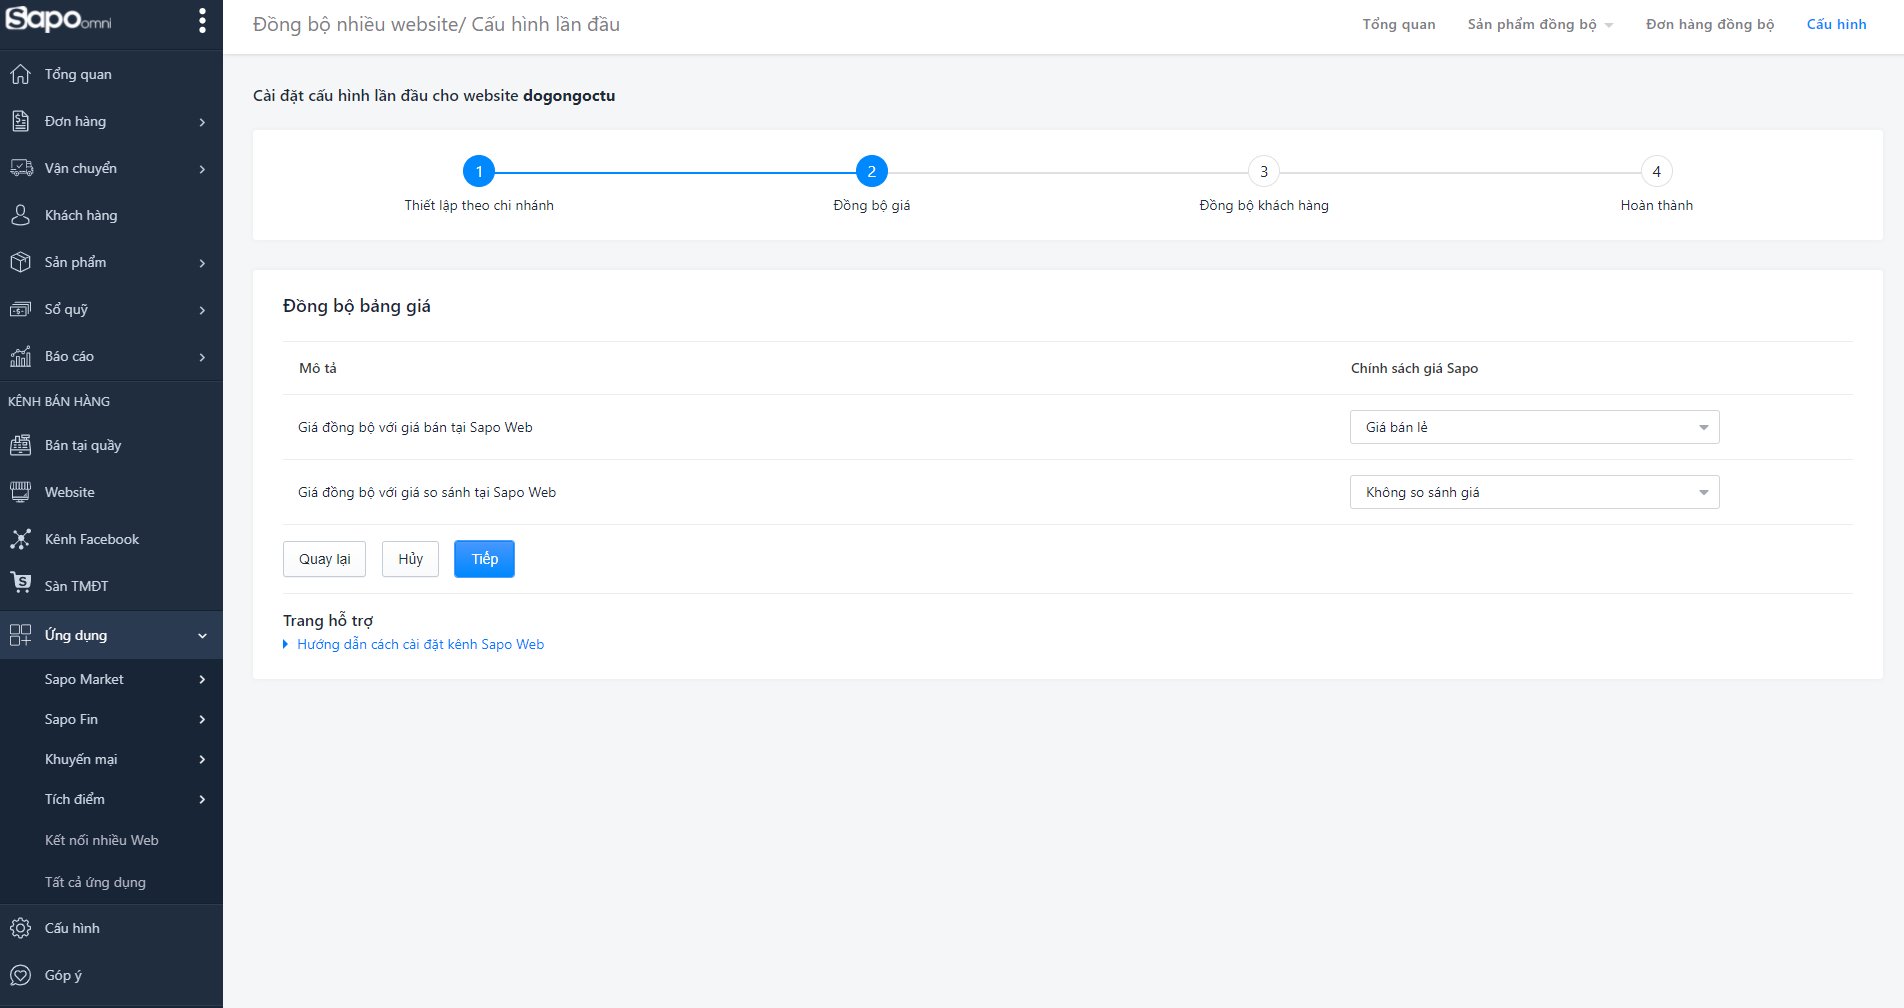Click the Vận chuyển truck icon

(x=21, y=168)
